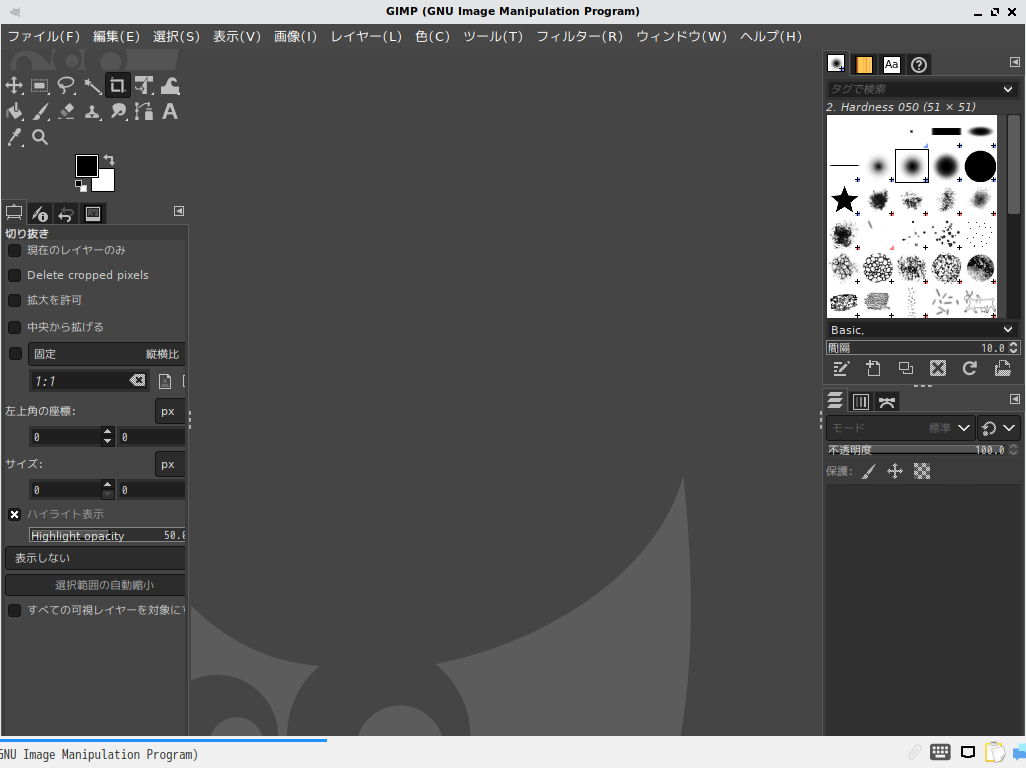The height and width of the screenshot is (768, 1026).
Task: Adjust the Highlight opacity slider
Action: 107,535
